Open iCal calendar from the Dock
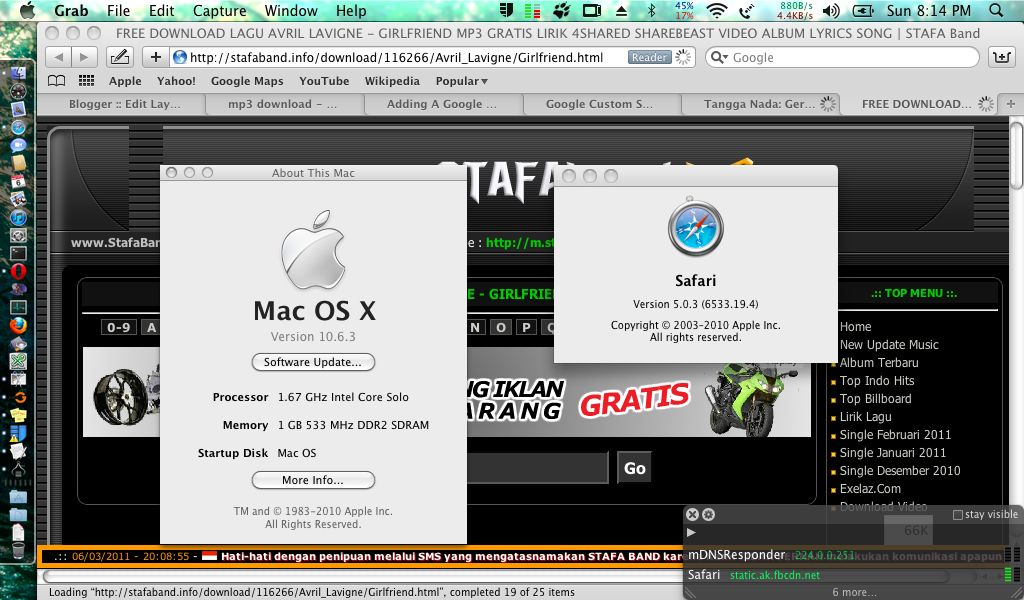The image size is (1024, 600). coord(18,181)
